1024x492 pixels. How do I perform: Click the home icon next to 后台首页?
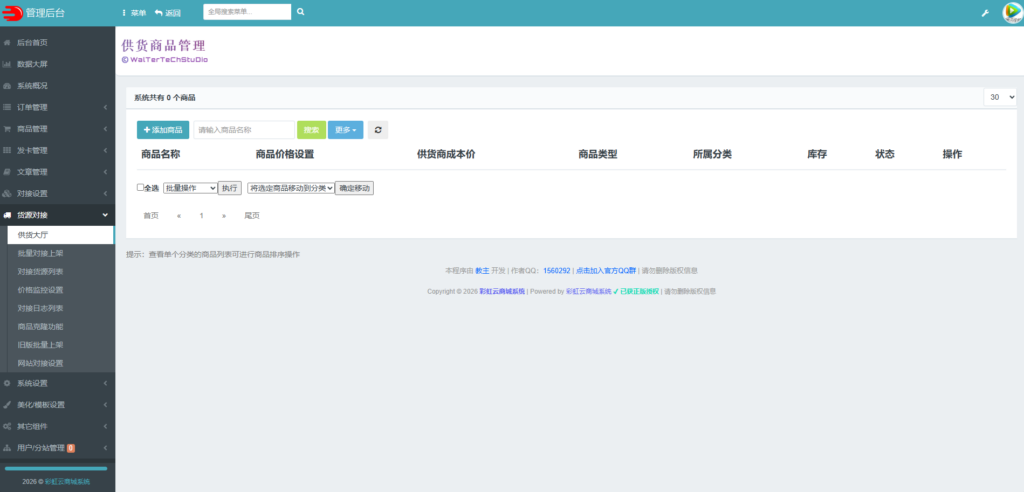tap(7, 42)
